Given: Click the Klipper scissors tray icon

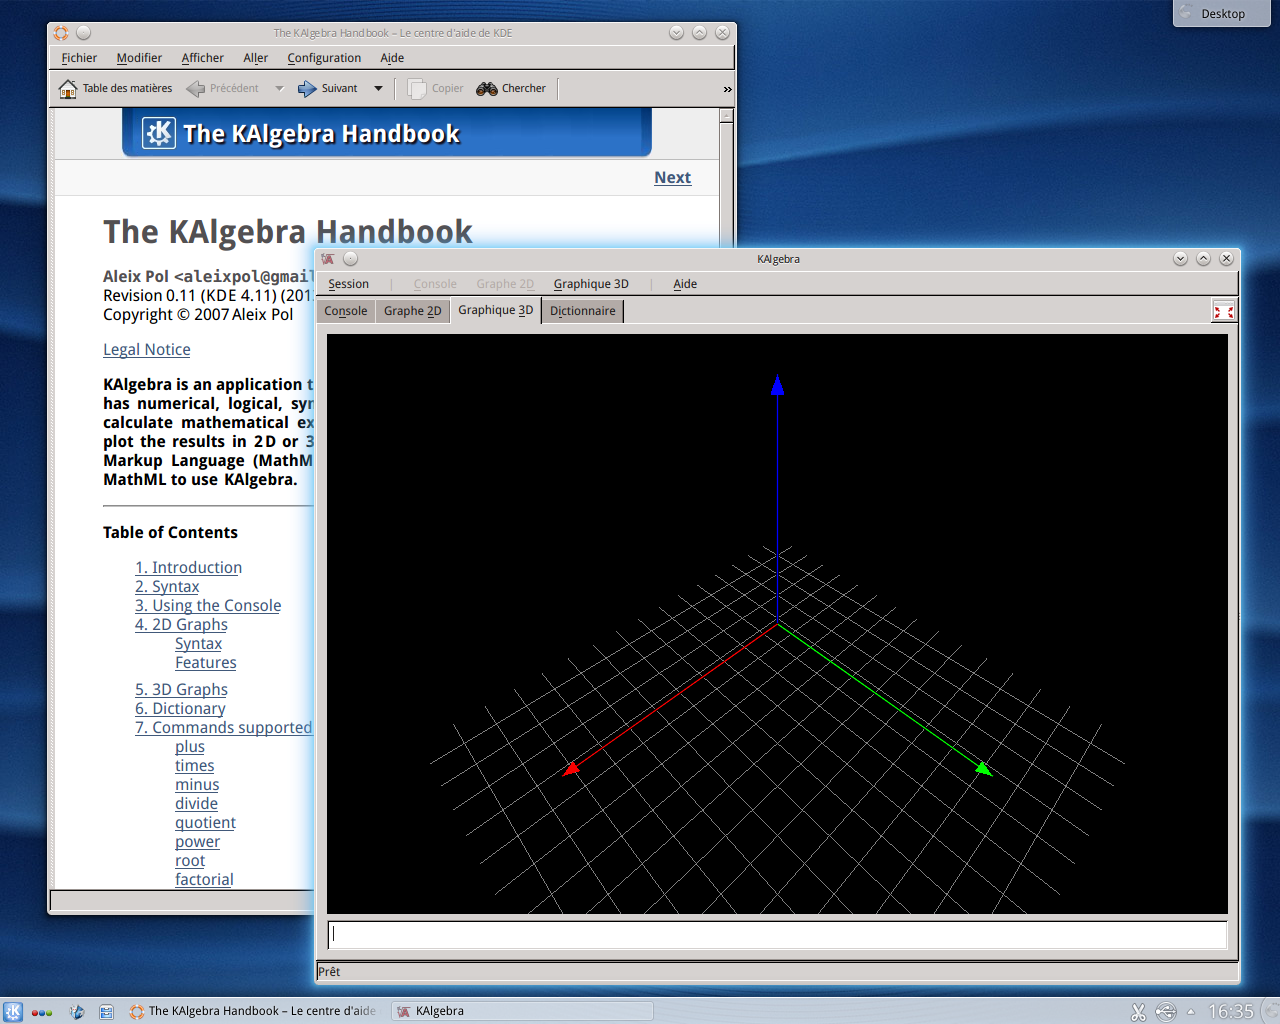Looking at the screenshot, I should pos(1138,1012).
